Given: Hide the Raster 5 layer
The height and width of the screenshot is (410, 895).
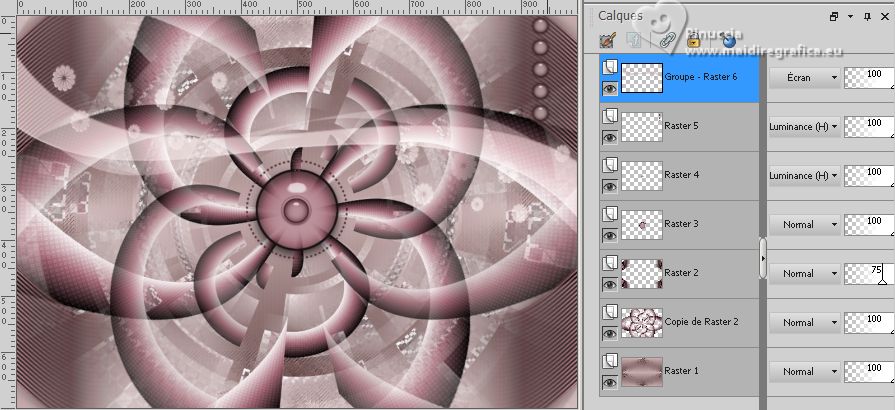Looking at the screenshot, I should click(610, 137).
